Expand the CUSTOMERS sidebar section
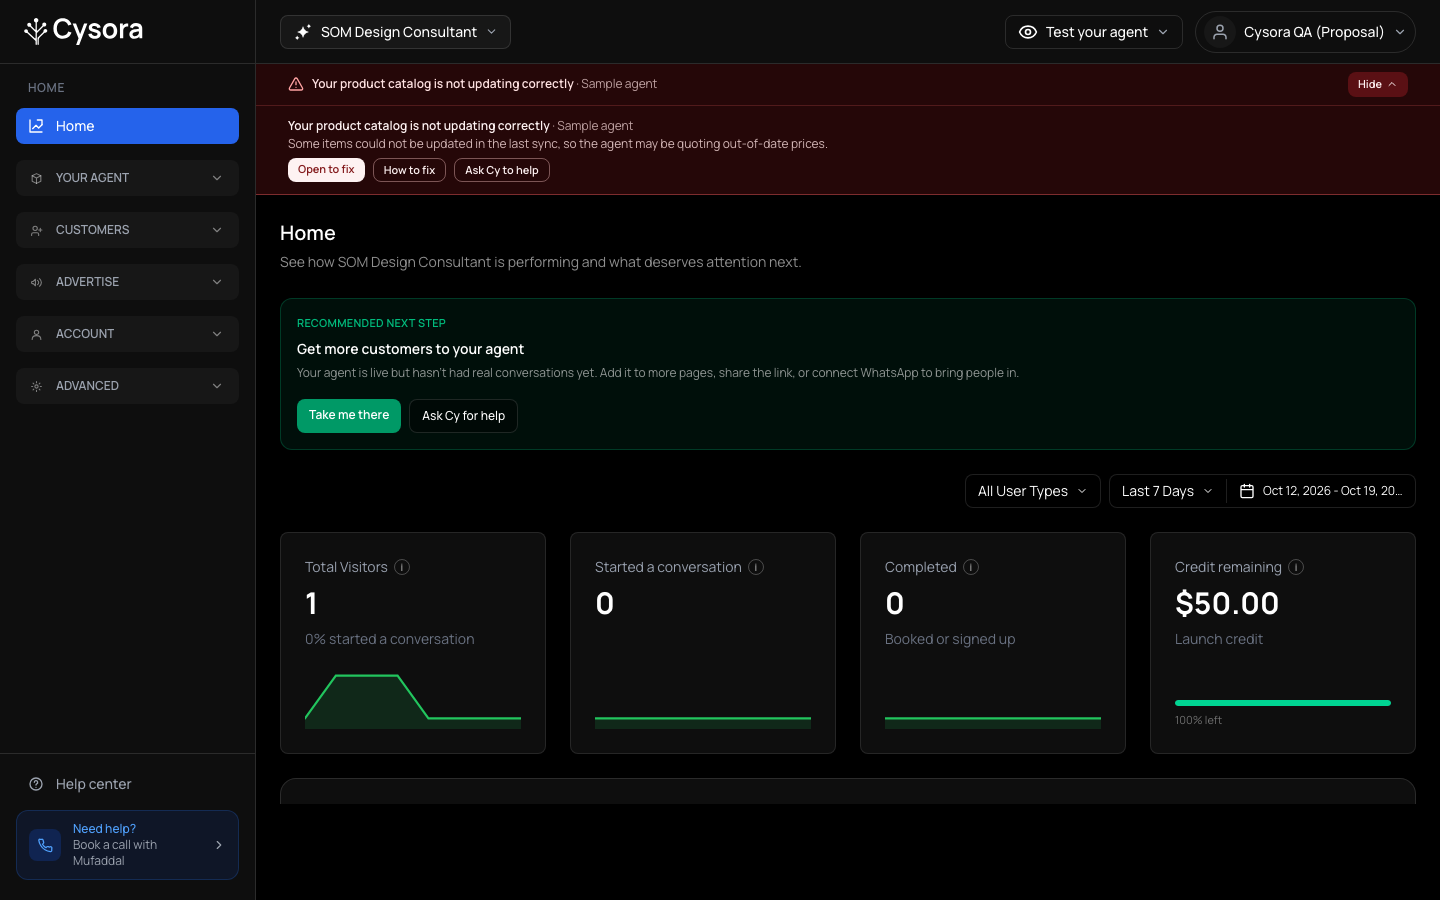Image resolution: width=1440 pixels, height=900 pixels. 127,230
